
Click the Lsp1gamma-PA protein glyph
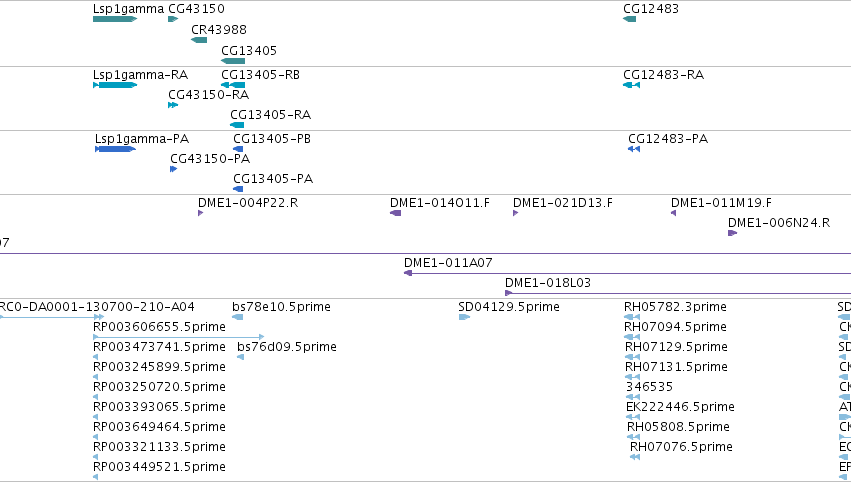click(x=116, y=149)
